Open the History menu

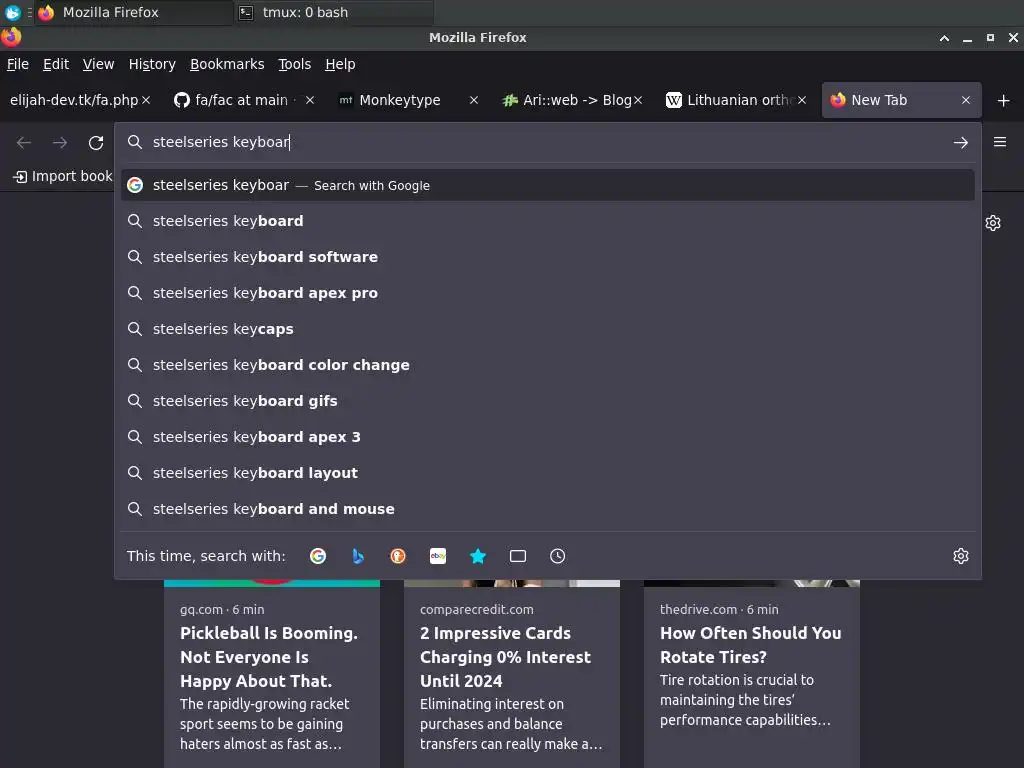152,64
